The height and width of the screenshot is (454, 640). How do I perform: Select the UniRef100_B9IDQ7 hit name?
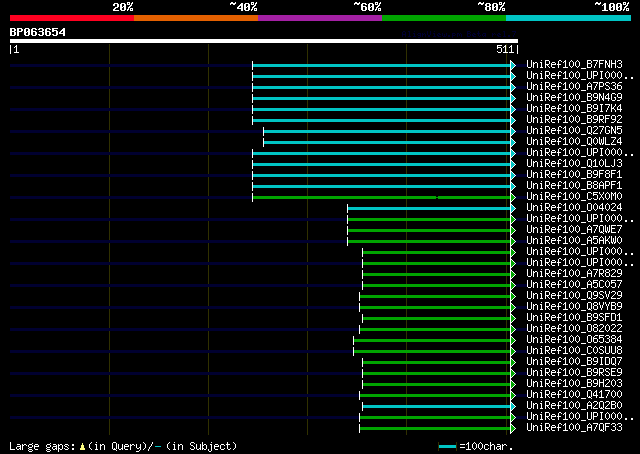point(574,362)
